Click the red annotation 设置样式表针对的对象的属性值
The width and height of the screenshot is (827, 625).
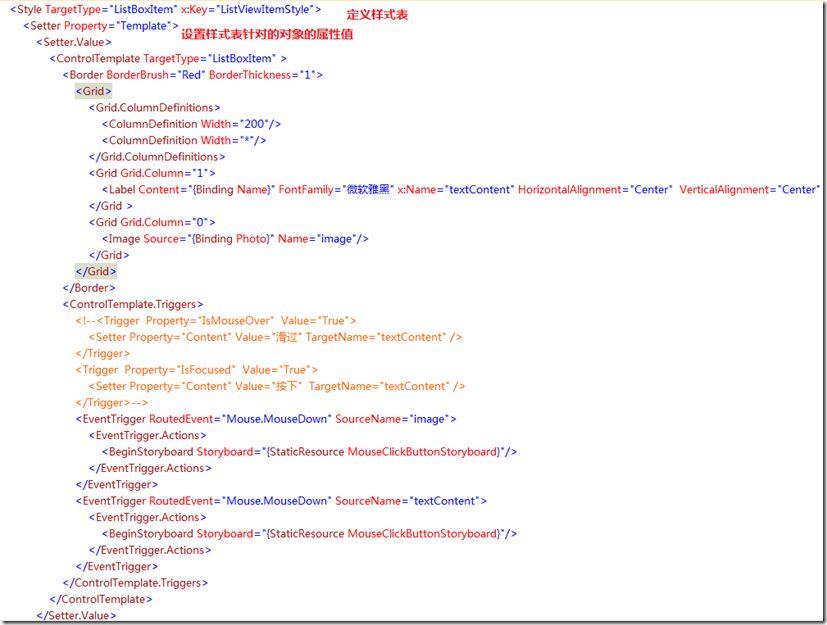click(267, 34)
